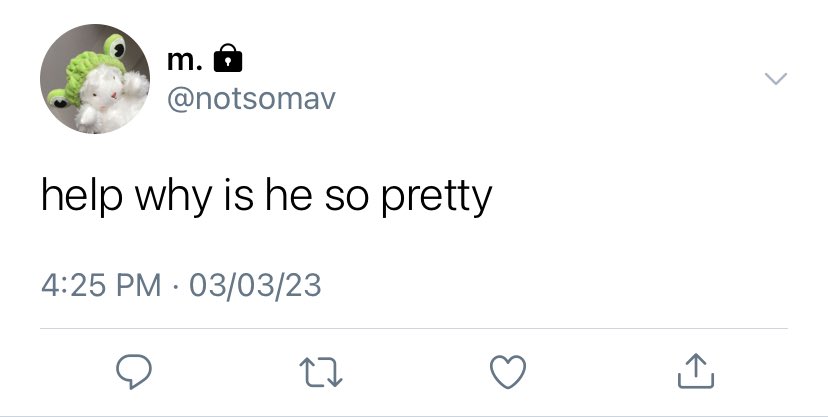Click the display name m.
The height and width of the screenshot is (417, 828).
point(184,60)
